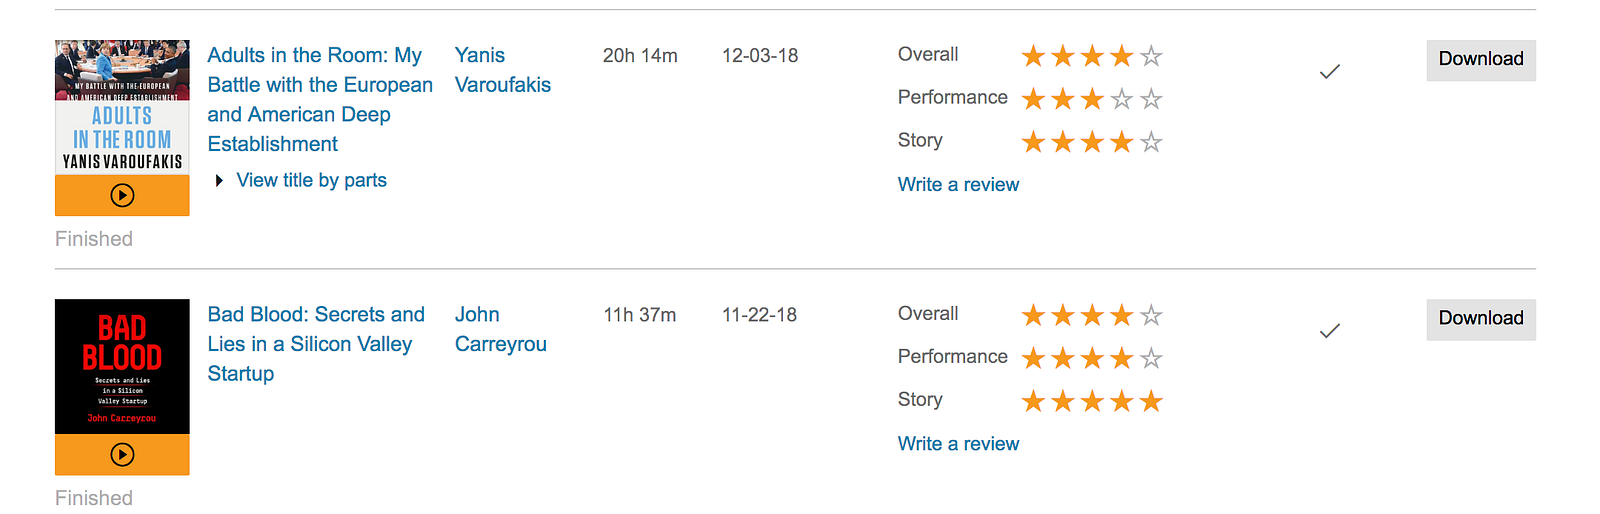Click the View title by parts arrow
This screenshot has height=514, width=1600.
(x=219, y=181)
